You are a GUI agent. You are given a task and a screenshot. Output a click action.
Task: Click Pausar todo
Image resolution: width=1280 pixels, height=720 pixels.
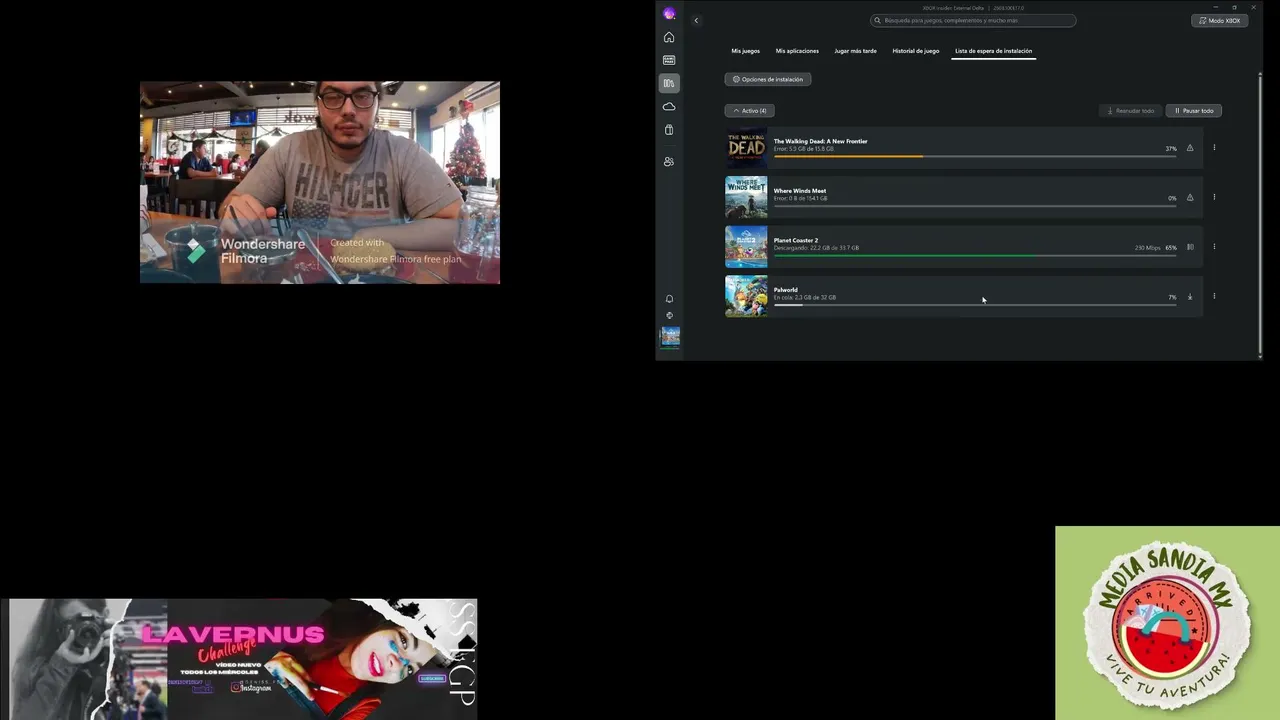click(1194, 111)
